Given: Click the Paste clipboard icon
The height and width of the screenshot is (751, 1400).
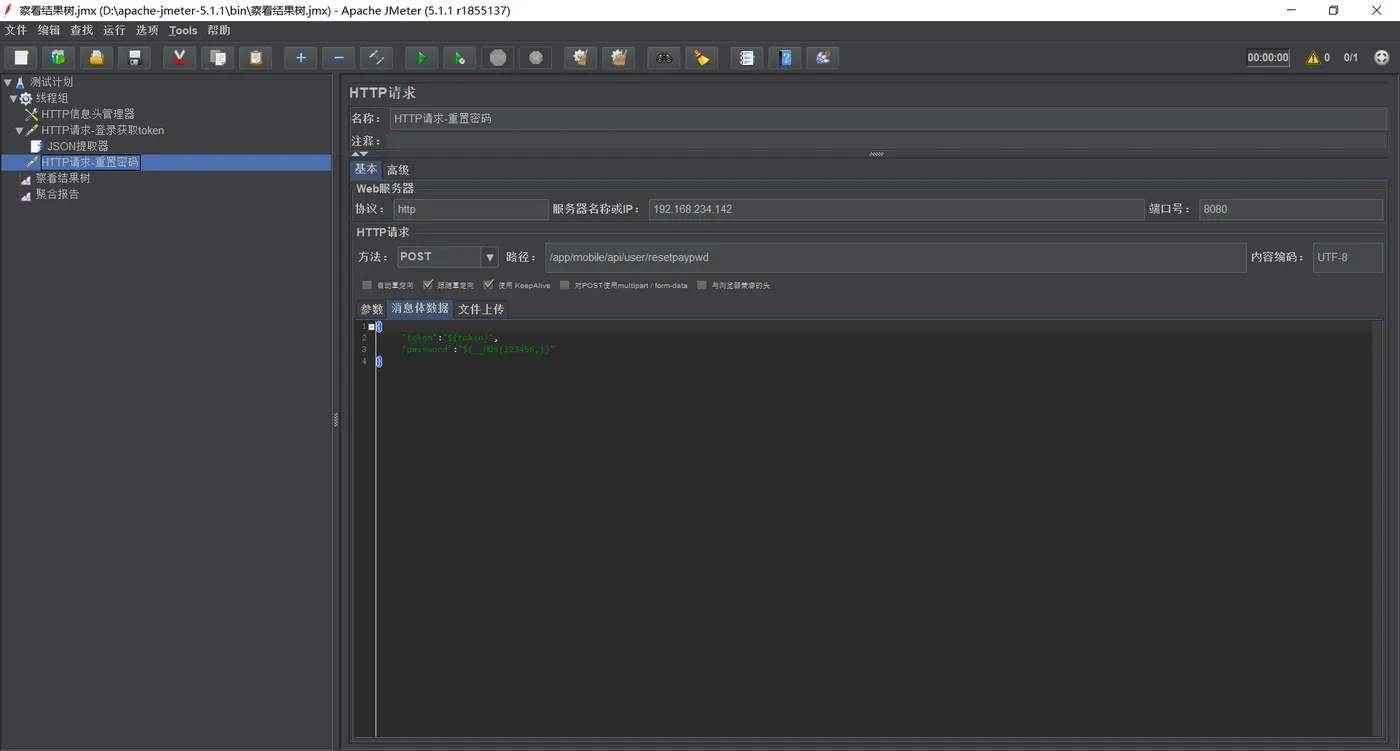Looking at the screenshot, I should (x=255, y=58).
